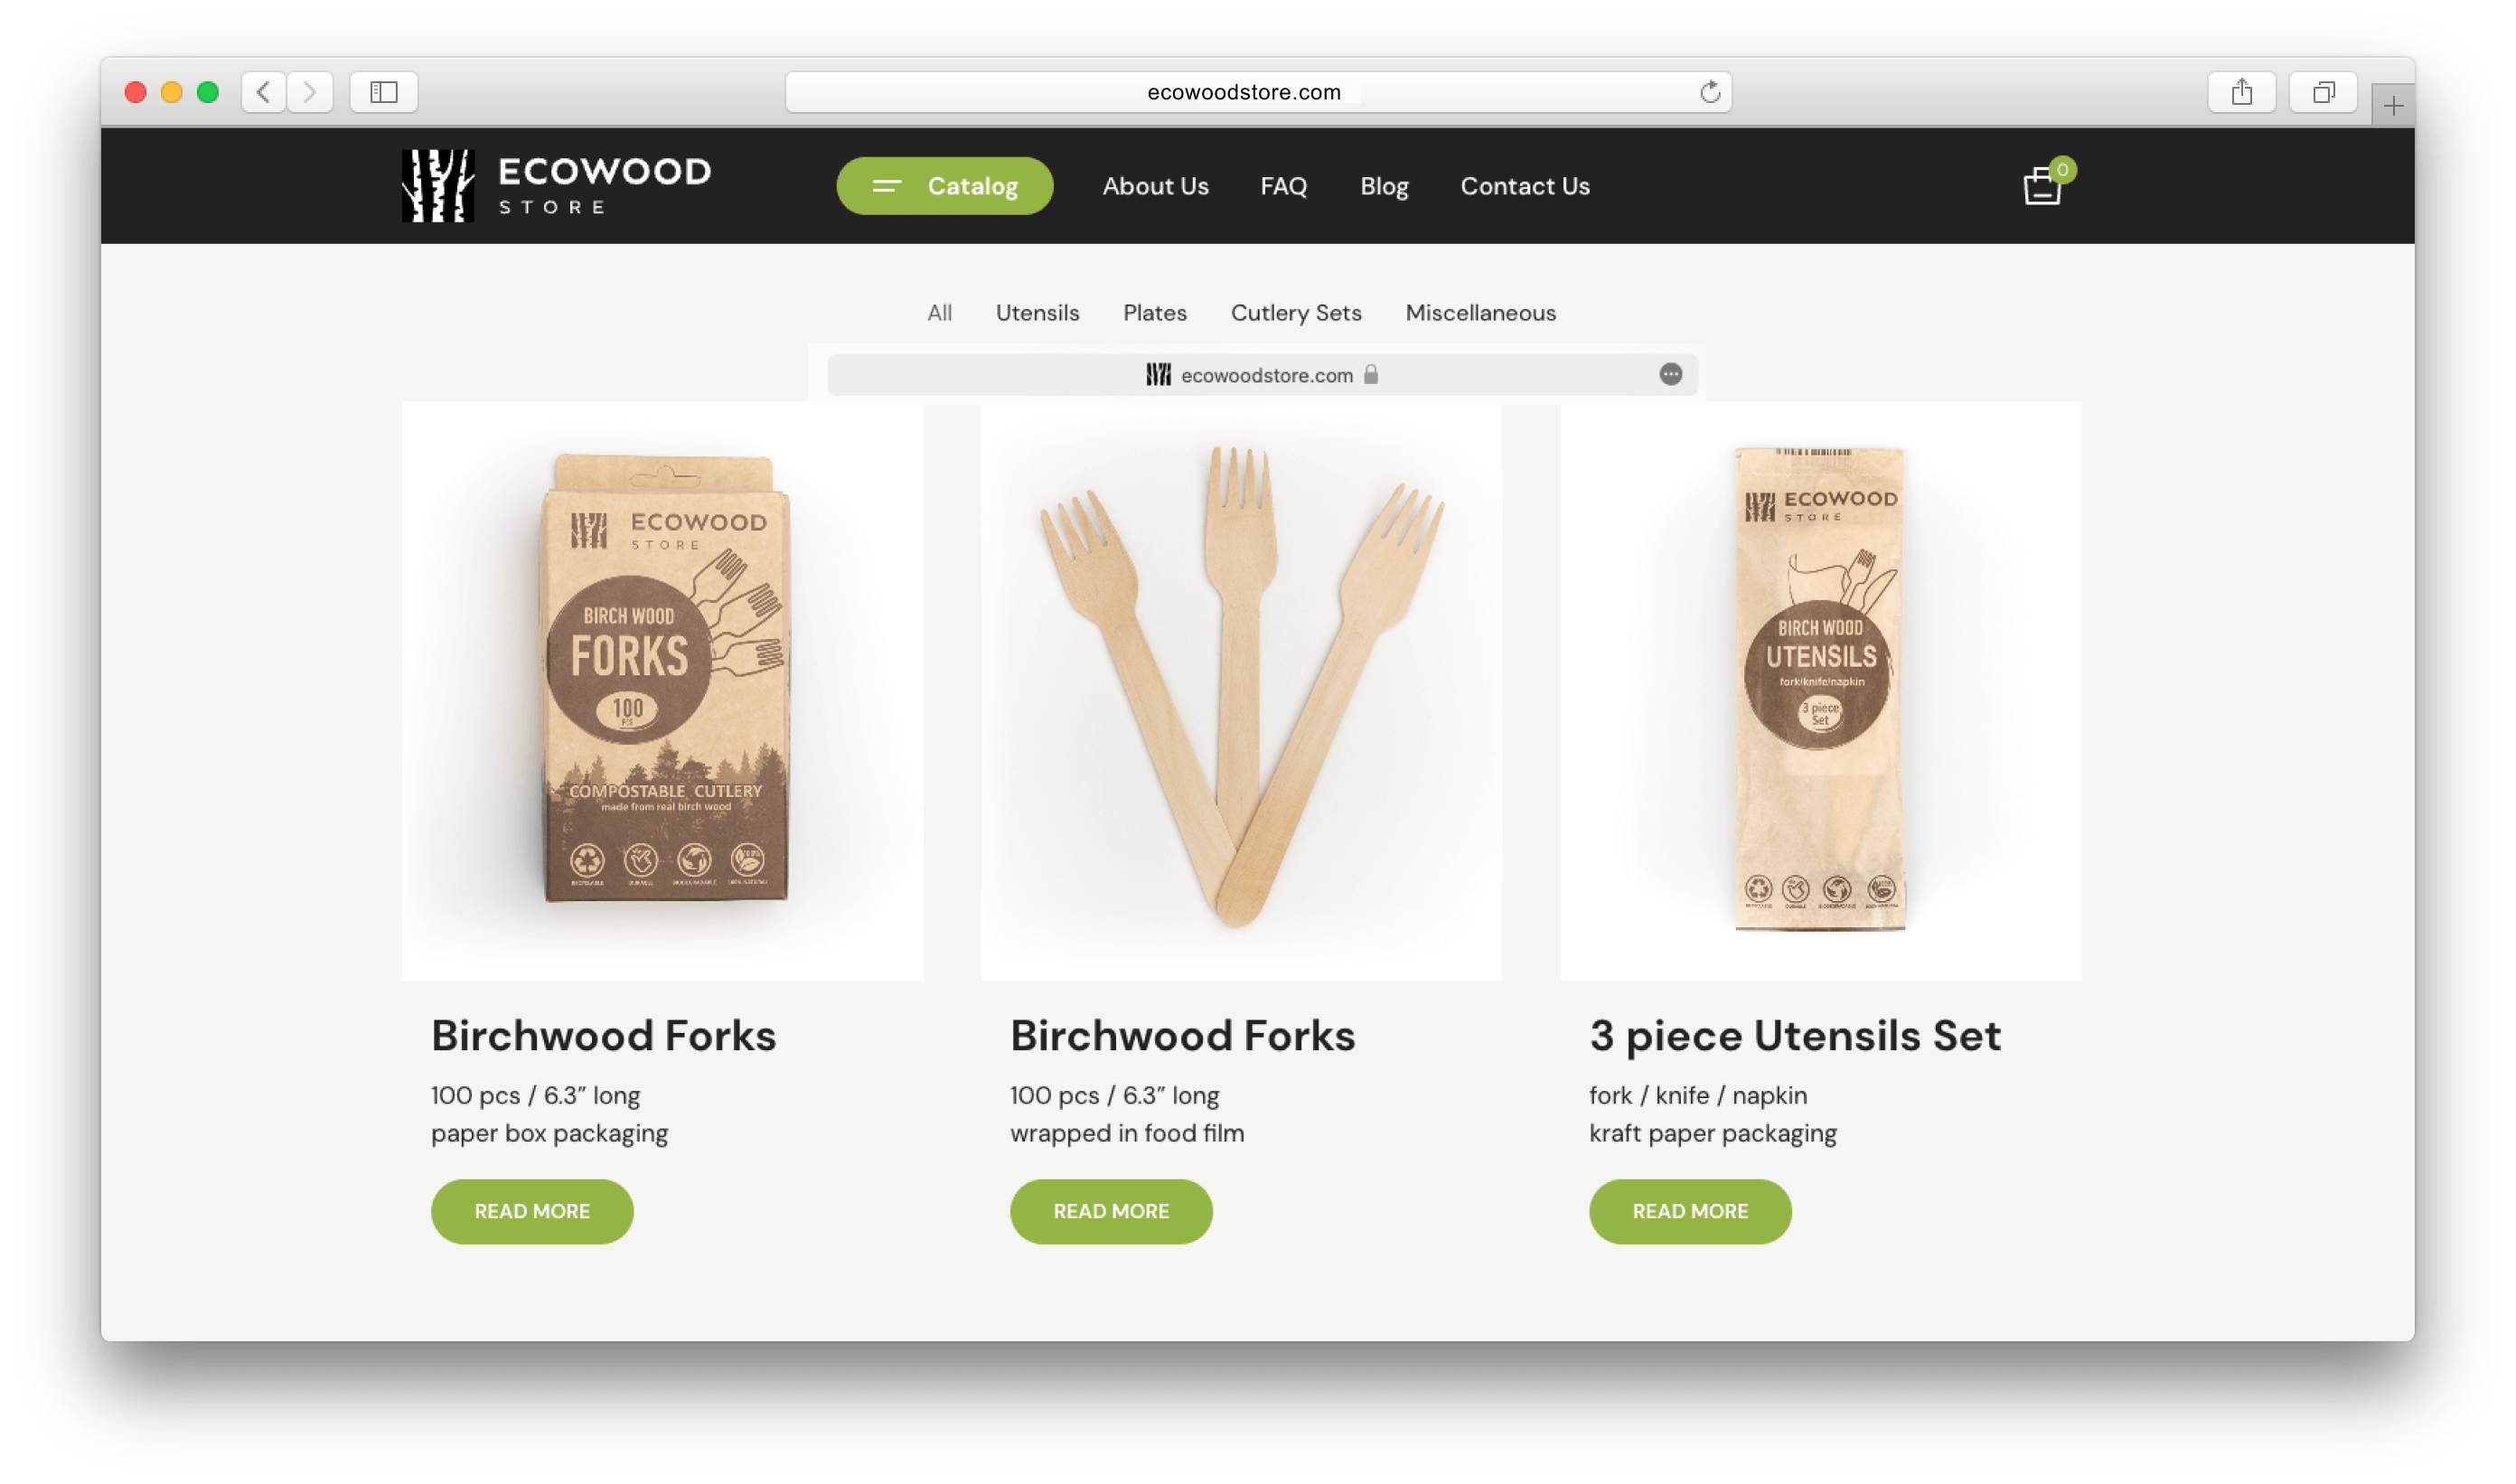Click the Ecowood Store logo
This screenshot has width=2516, height=1484.
tap(556, 186)
